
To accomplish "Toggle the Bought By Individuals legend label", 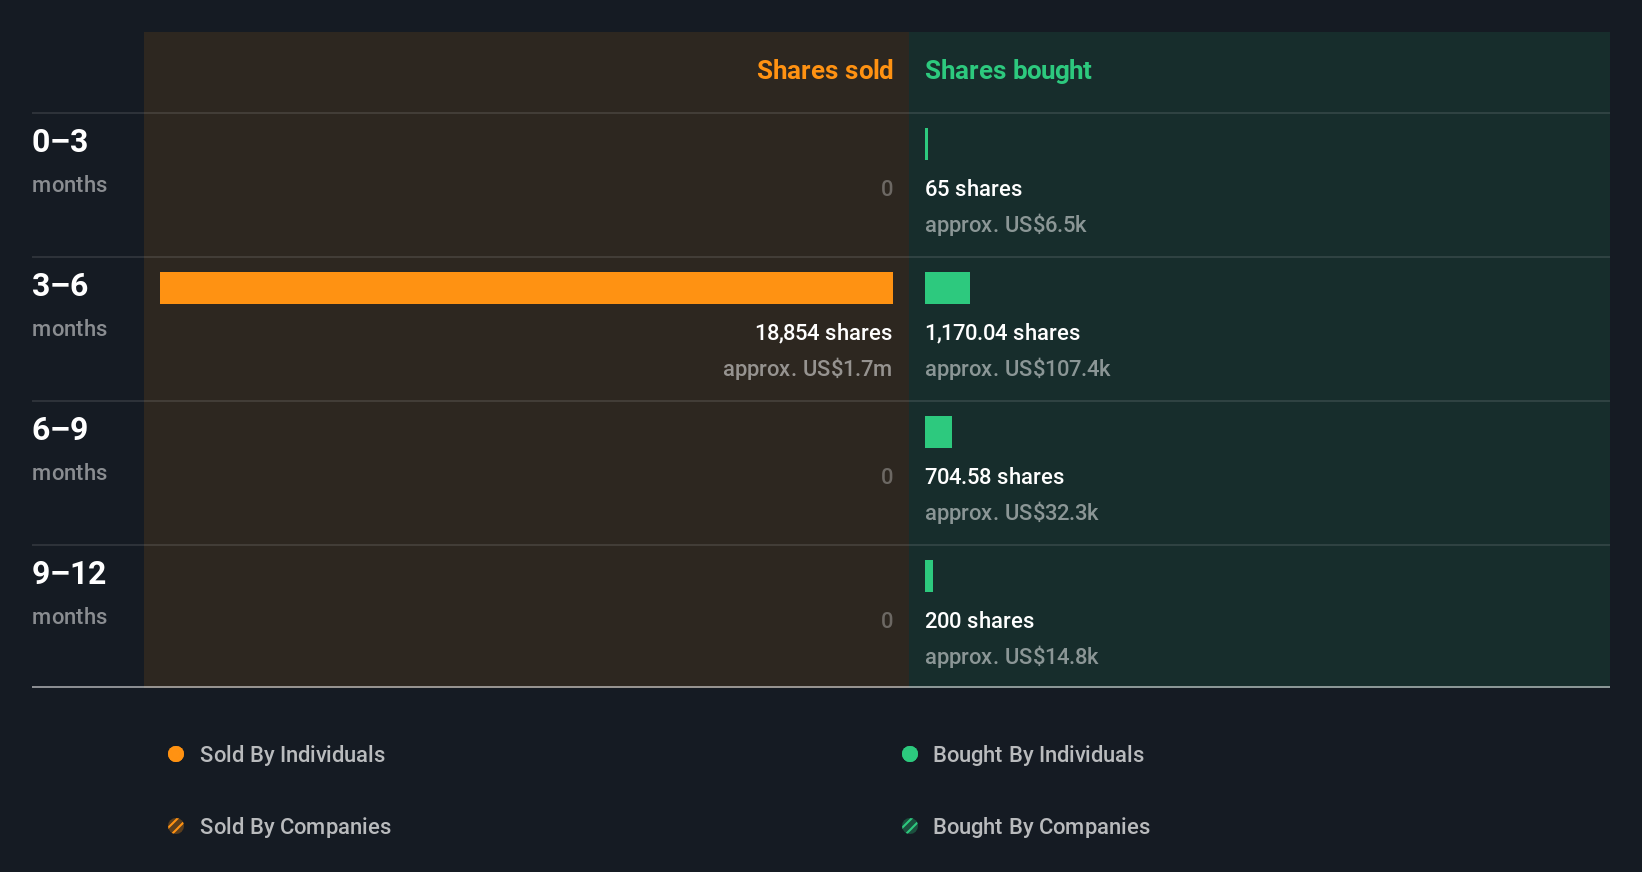I will click(x=1038, y=754).
